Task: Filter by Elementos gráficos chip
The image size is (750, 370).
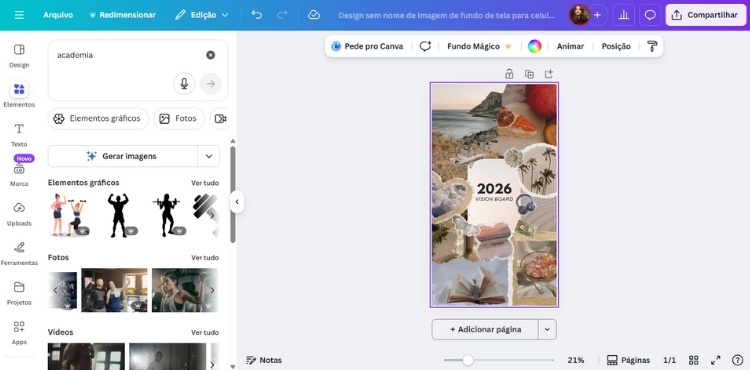Action: 99,119
